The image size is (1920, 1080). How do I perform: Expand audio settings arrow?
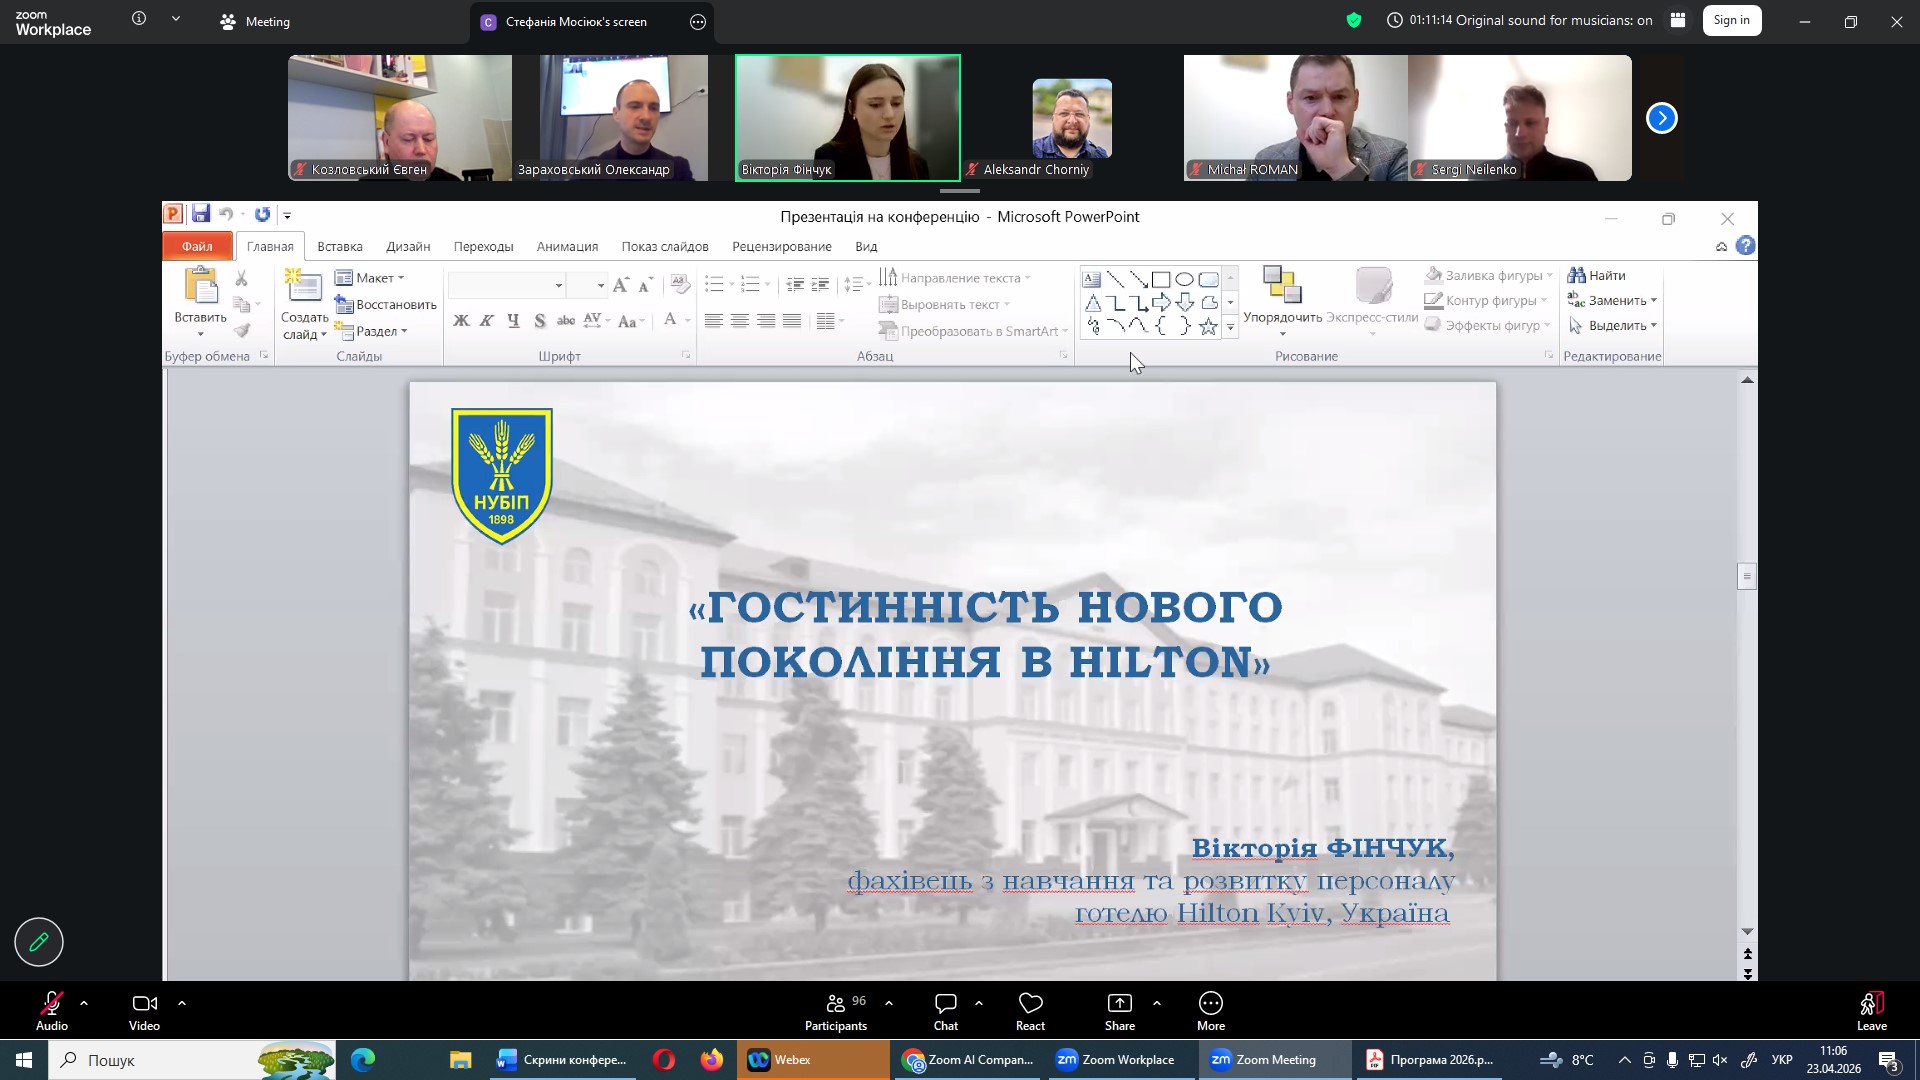84,1002
